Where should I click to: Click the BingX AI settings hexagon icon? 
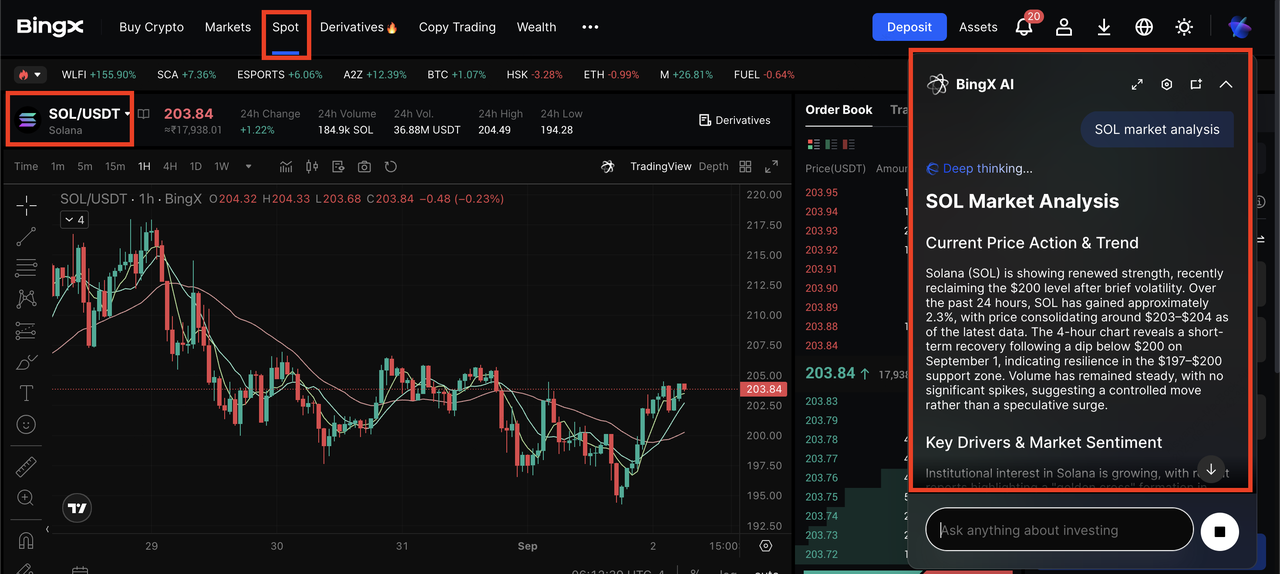1166,85
